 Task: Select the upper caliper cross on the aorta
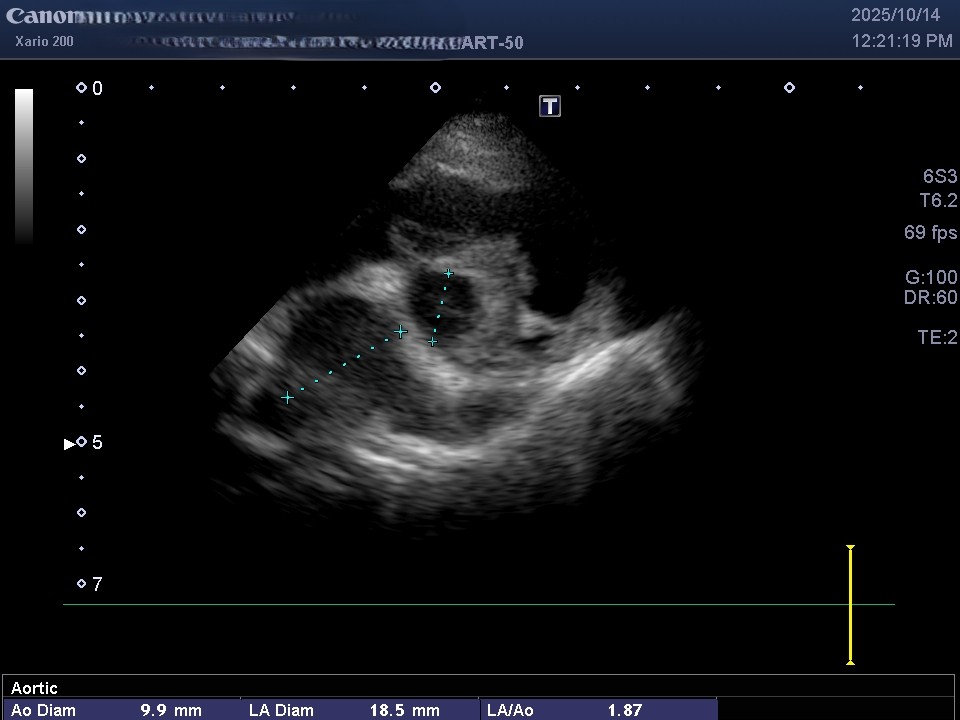click(x=449, y=273)
